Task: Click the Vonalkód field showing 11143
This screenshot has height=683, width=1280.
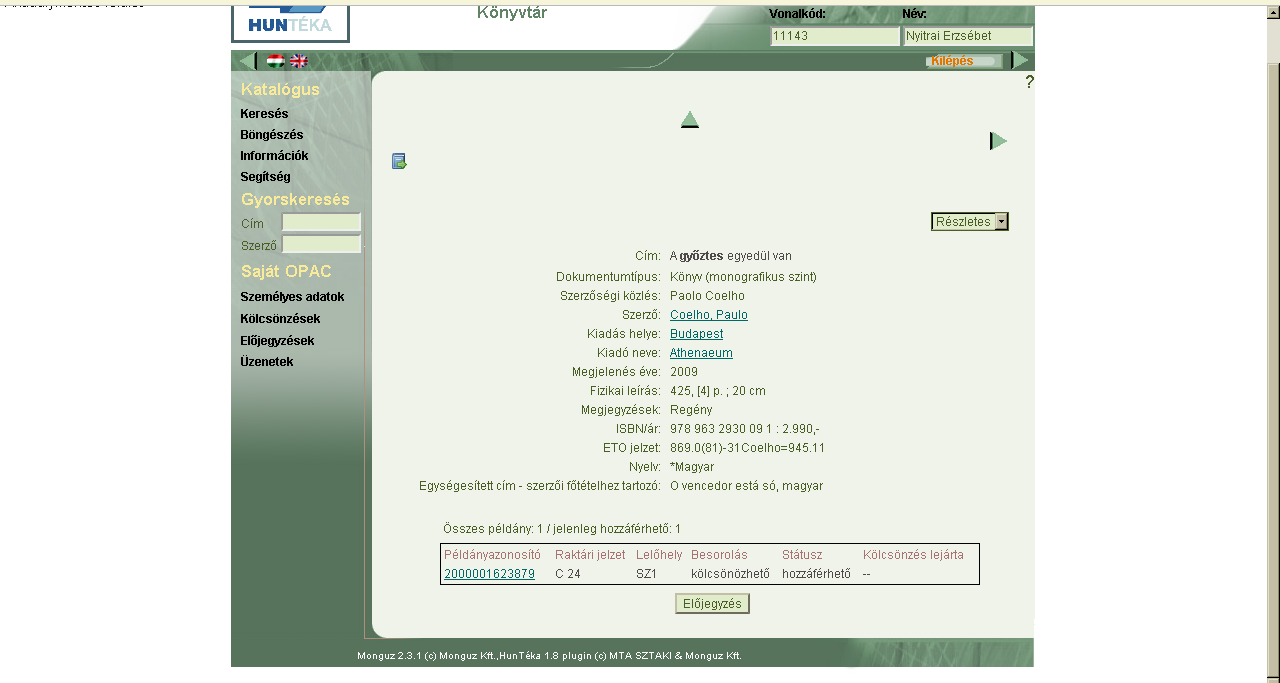Action: pos(835,36)
